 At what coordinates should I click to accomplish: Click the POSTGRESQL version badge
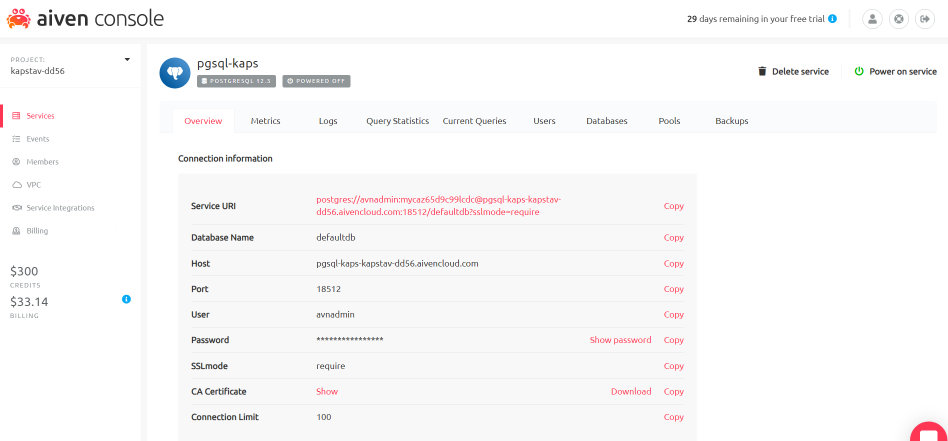coord(236,80)
